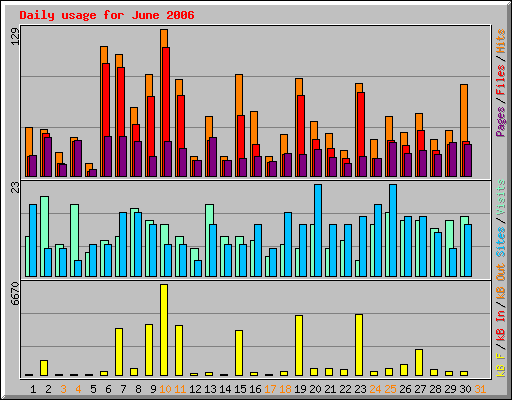
Task: Click orange day label 31
Action: tap(480, 389)
